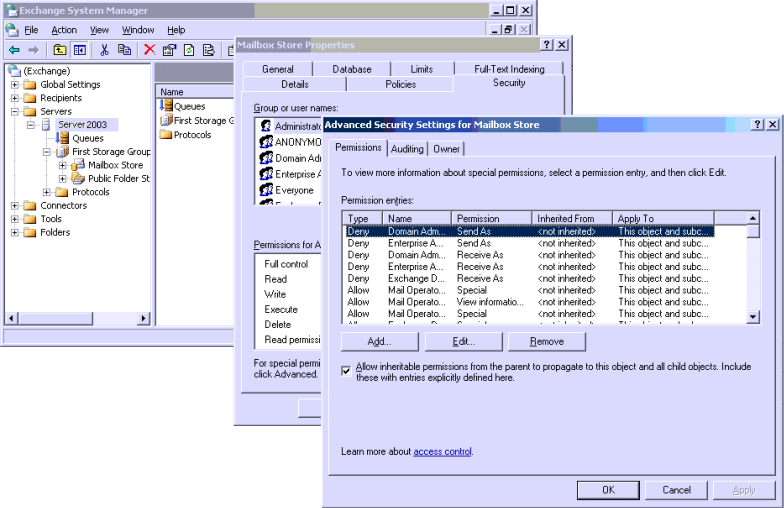This screenshot has height=508, width=784.
Task: Expand the Mailbox Store node
Action: pos(63,165)
